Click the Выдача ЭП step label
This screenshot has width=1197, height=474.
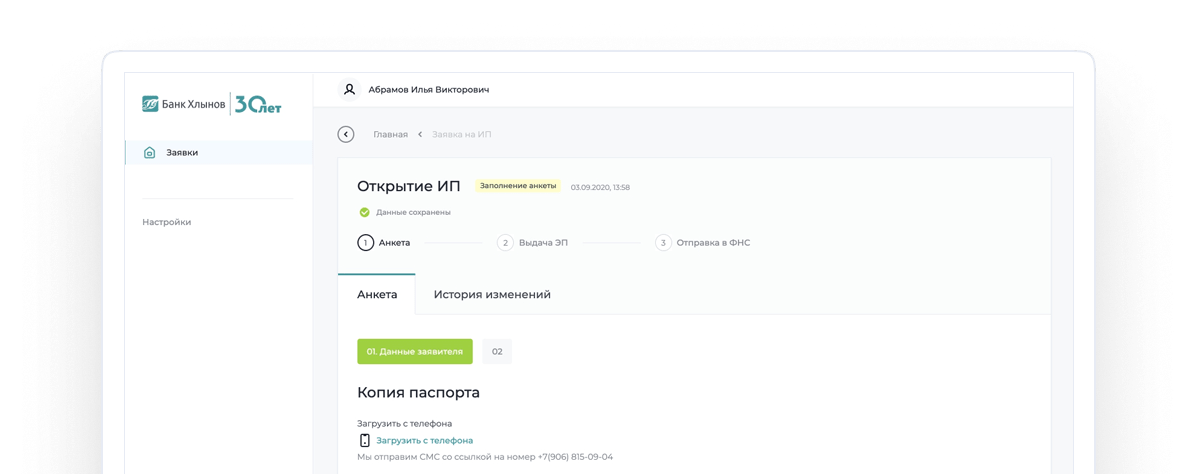click(x=544, y=243)
